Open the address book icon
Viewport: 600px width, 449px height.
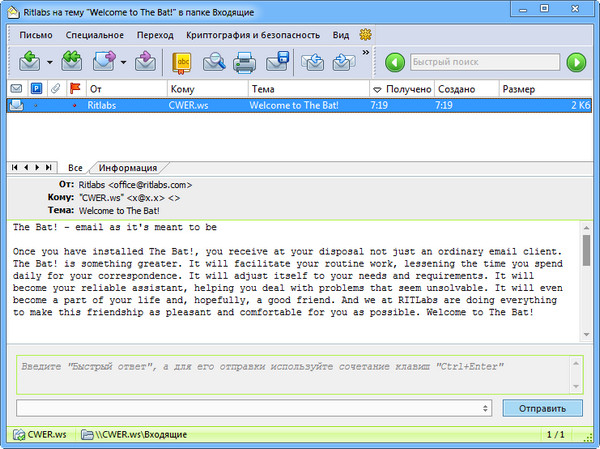pyautogui.click(x=182, y=62)
